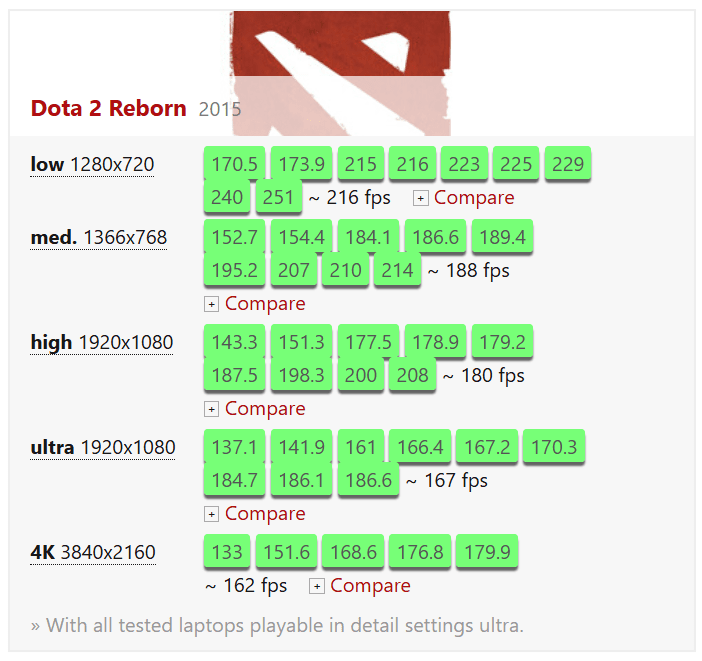Click the 152.7 result badge

pos(234,237)
